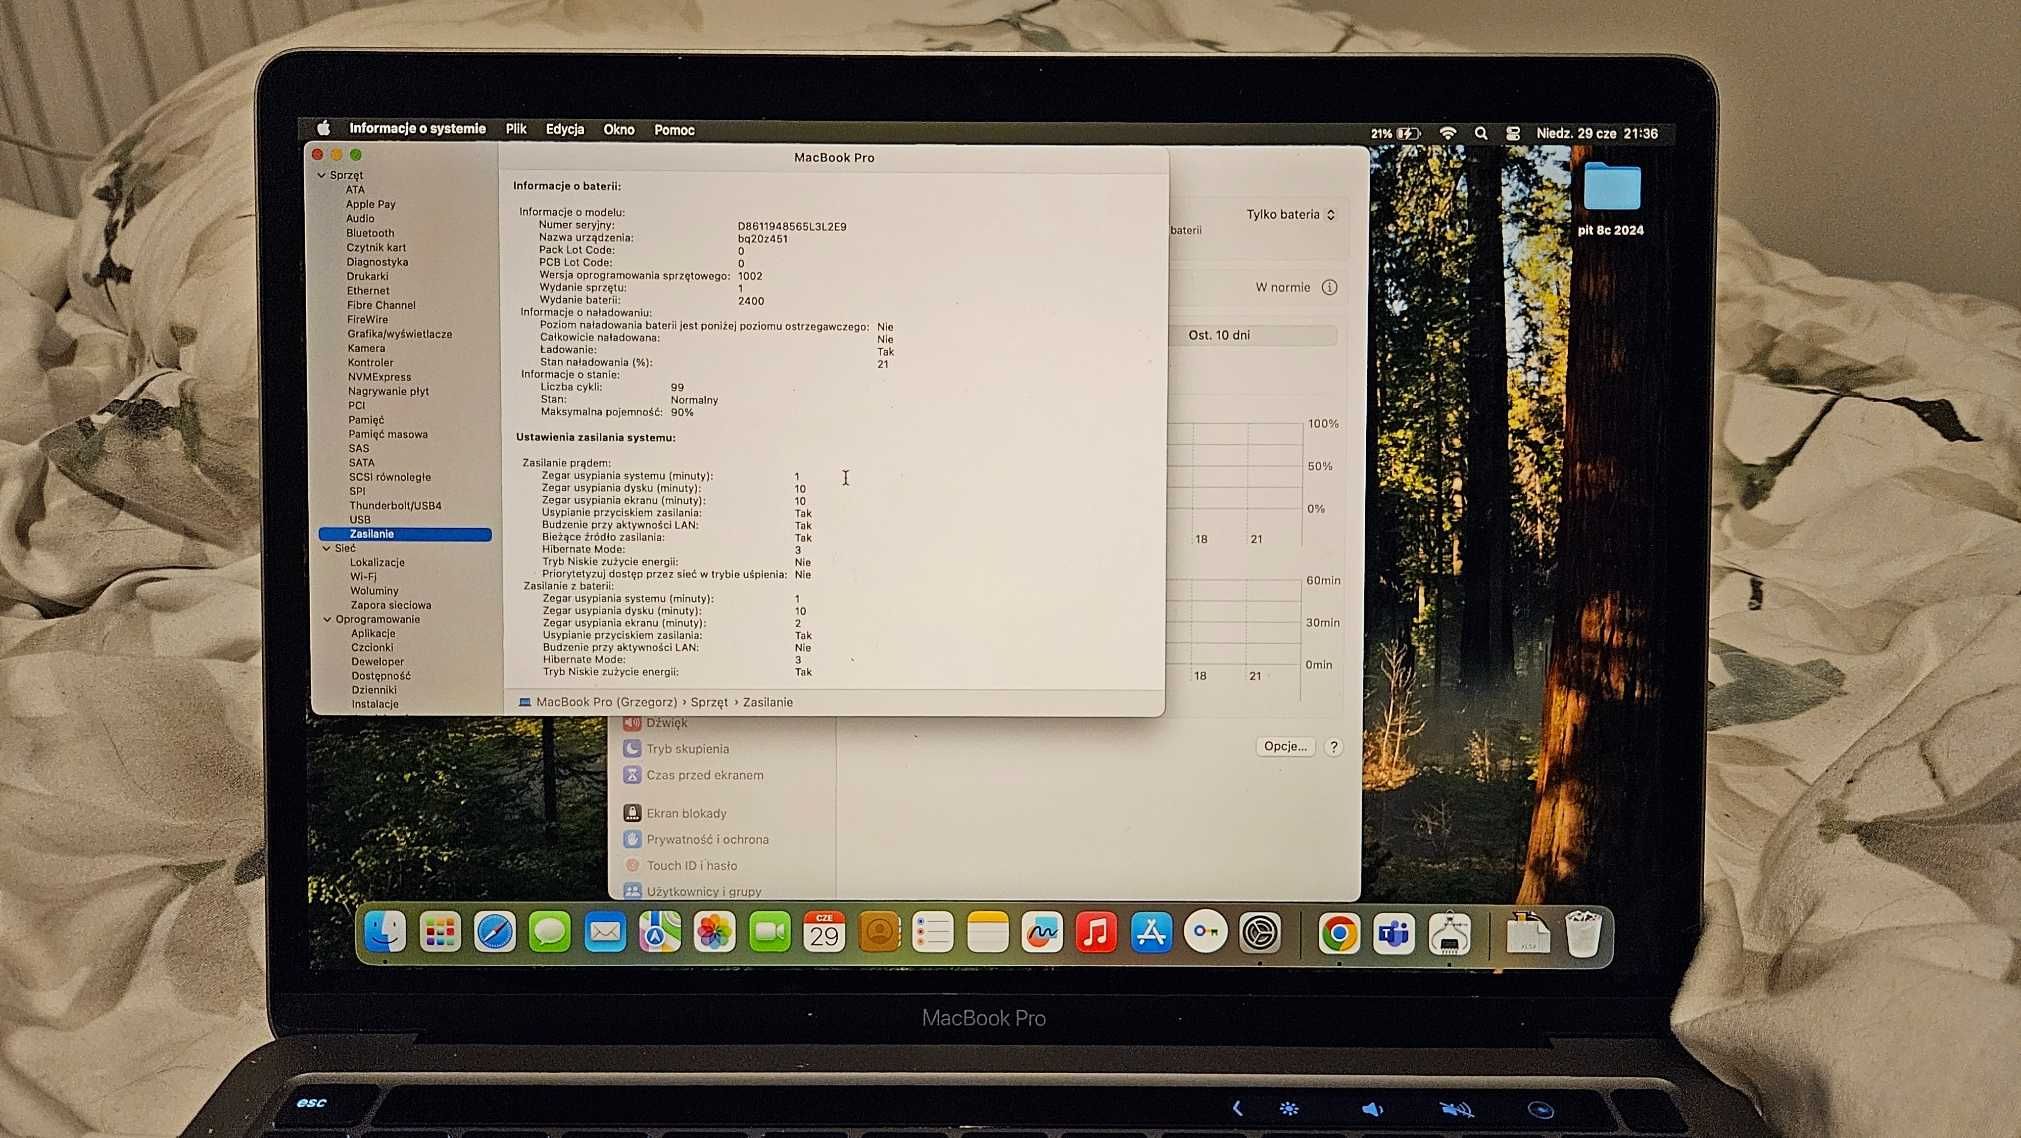The height and width of the screenshot is (1138, 2021).
Task: Click the help question mark button
Action: pos(1333,747)
